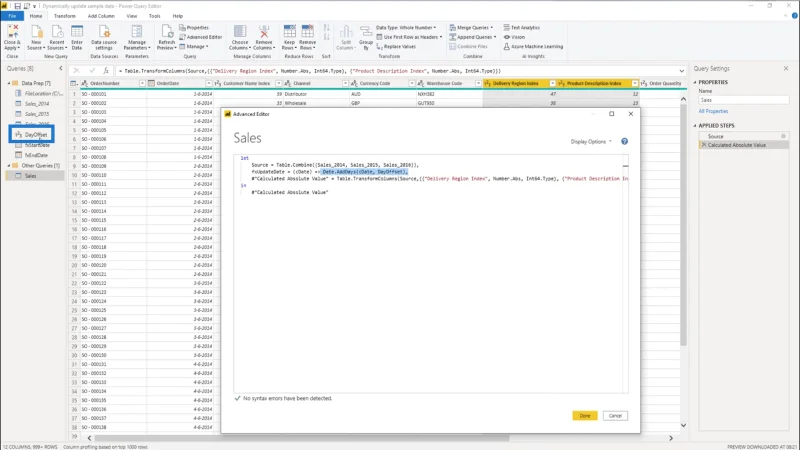Image resolution: width=800 pixels, height=450 pixels.
Task: Switch to the Tools tab
Action: (x=154, y=16)
